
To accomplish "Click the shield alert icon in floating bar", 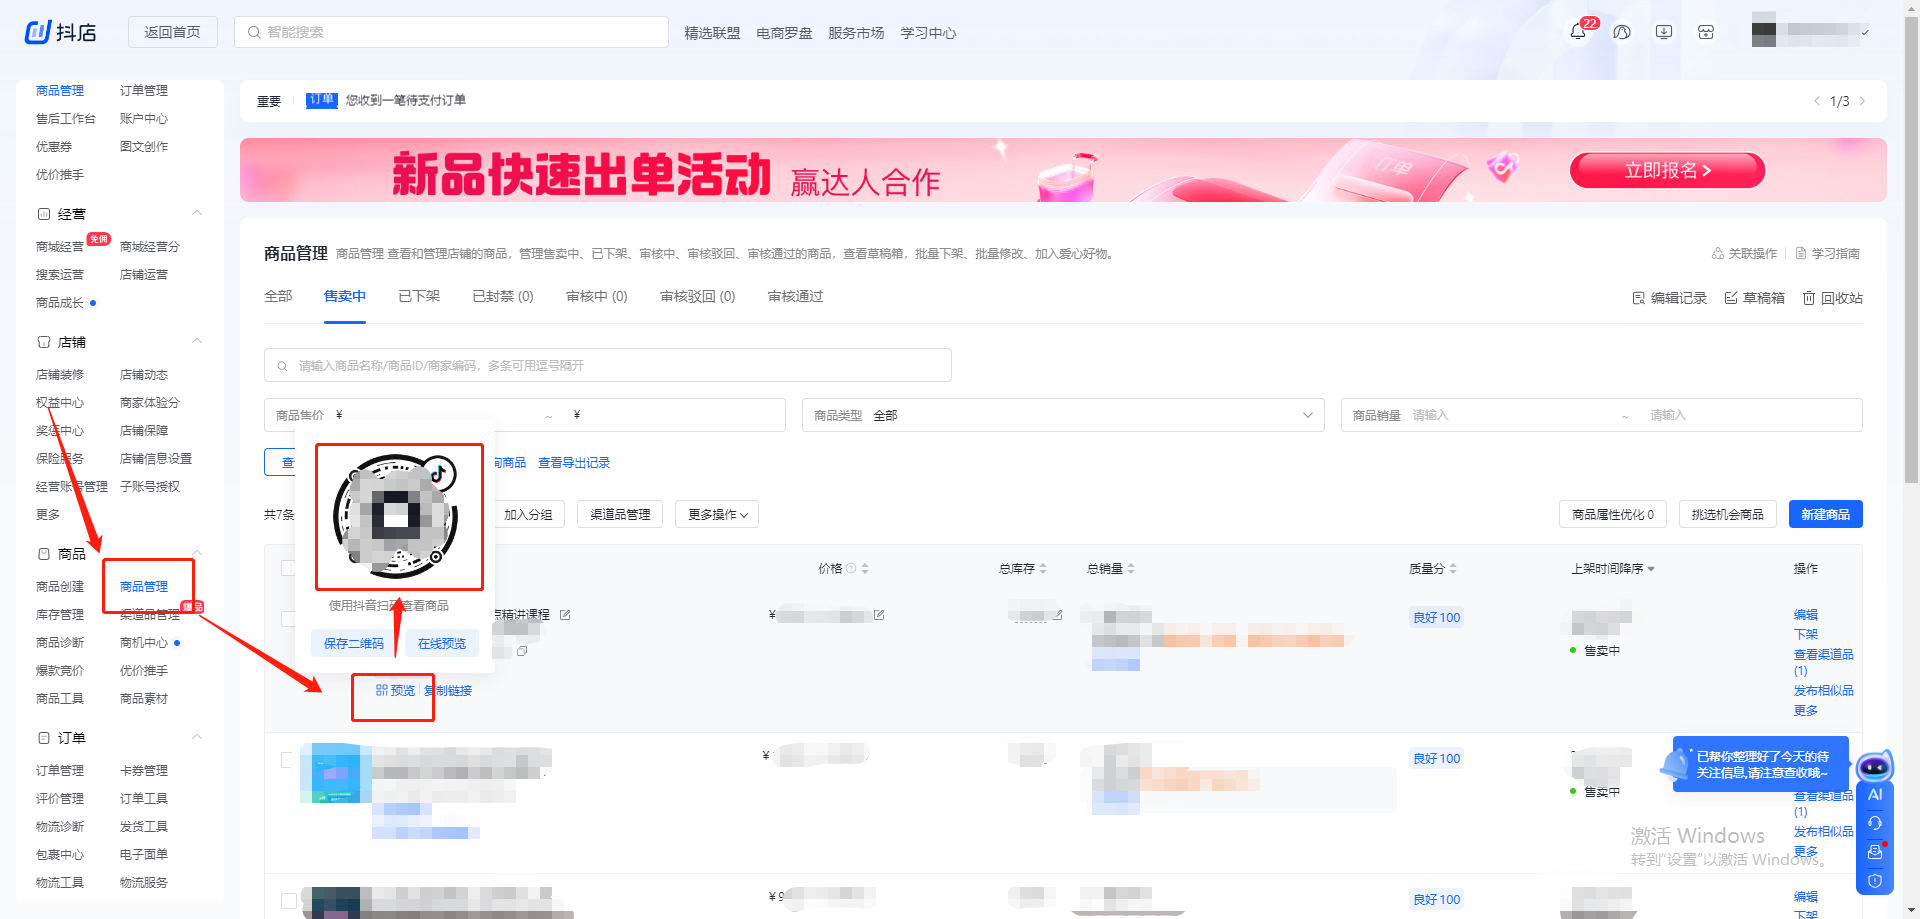I will click(1875, 881).
